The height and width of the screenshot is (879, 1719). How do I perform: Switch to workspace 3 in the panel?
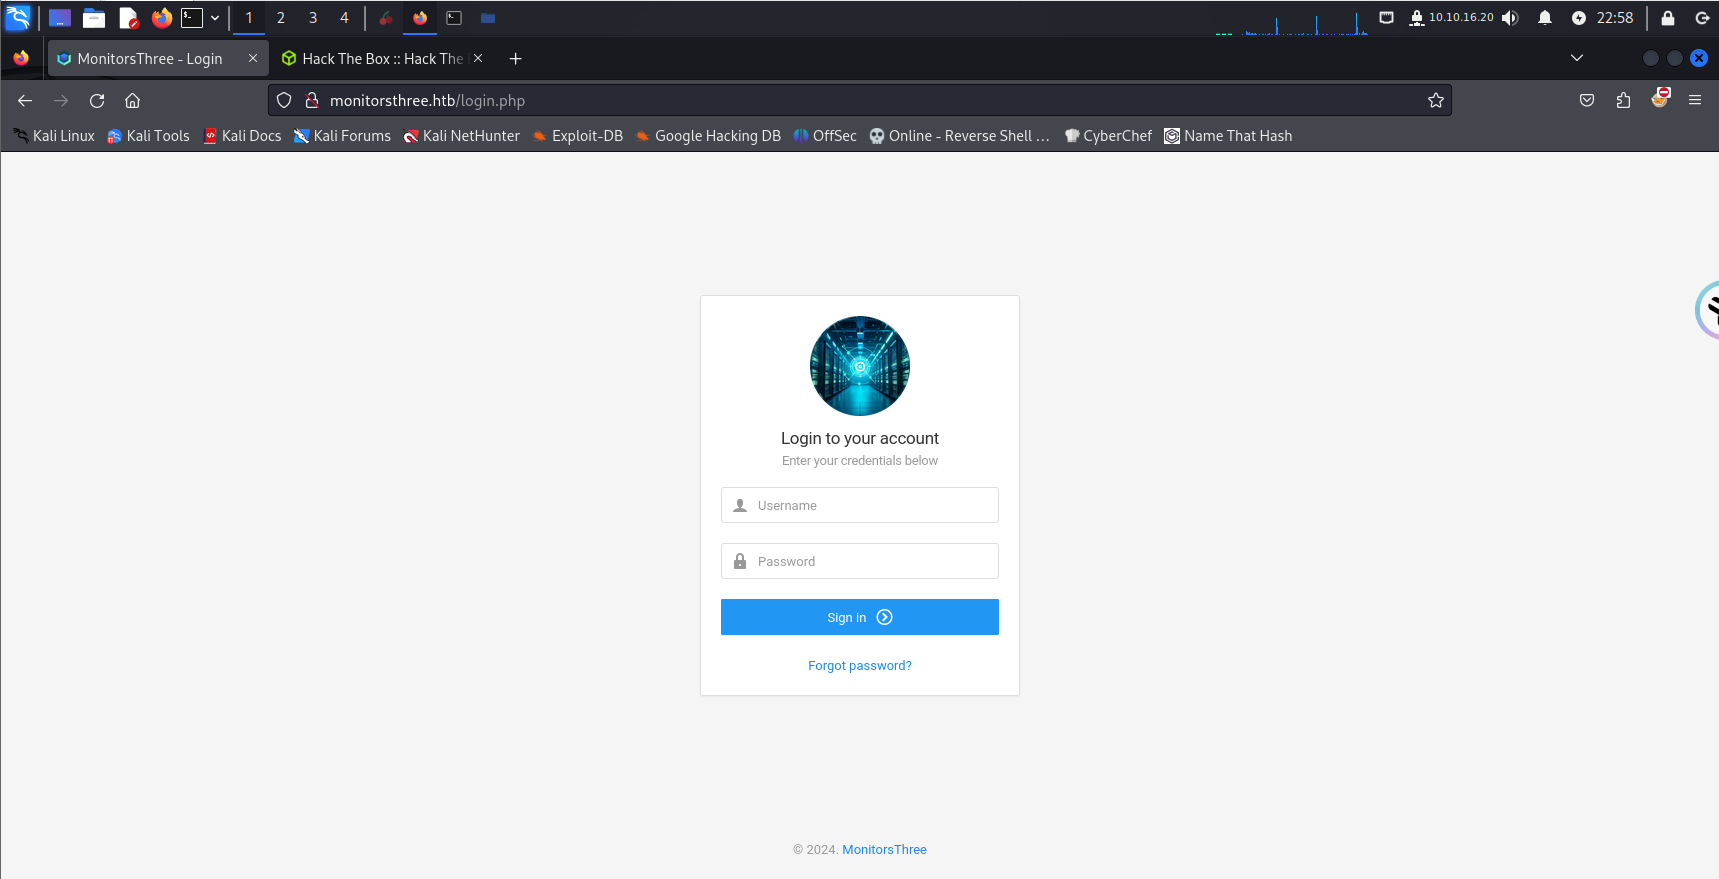tap(313, 18)
